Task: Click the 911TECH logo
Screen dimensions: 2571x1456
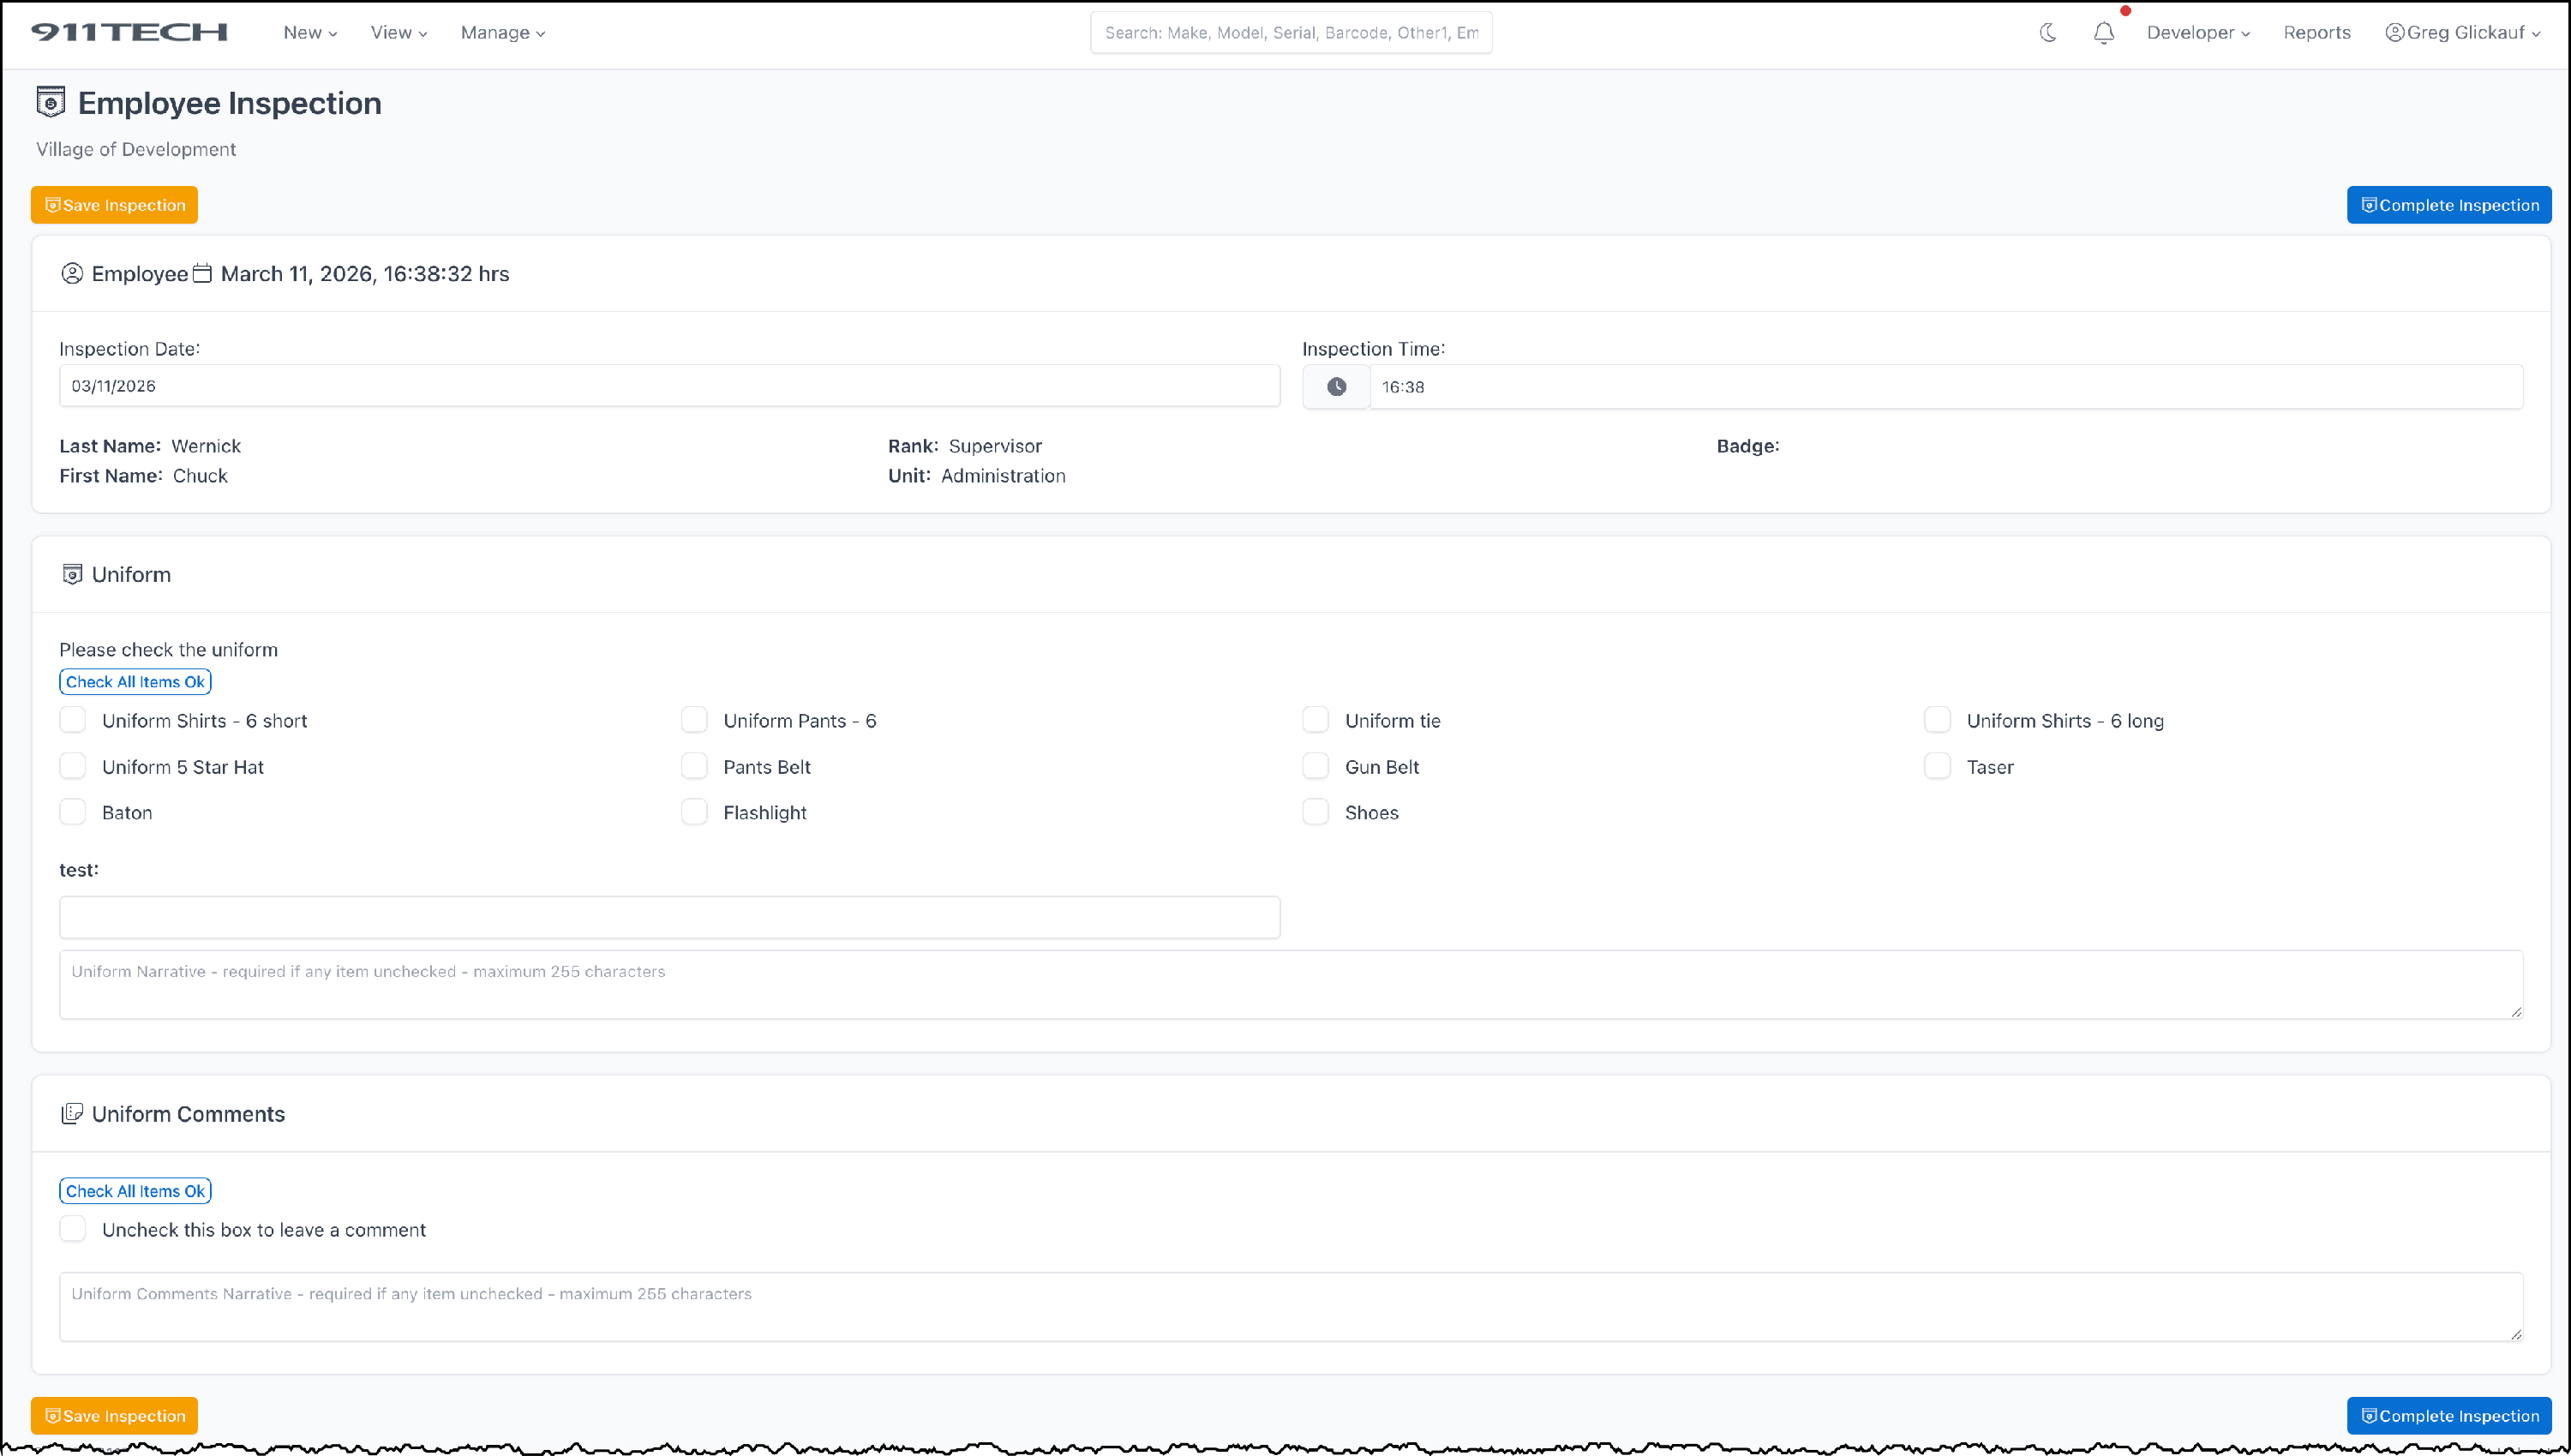Action: click(129, 32)
